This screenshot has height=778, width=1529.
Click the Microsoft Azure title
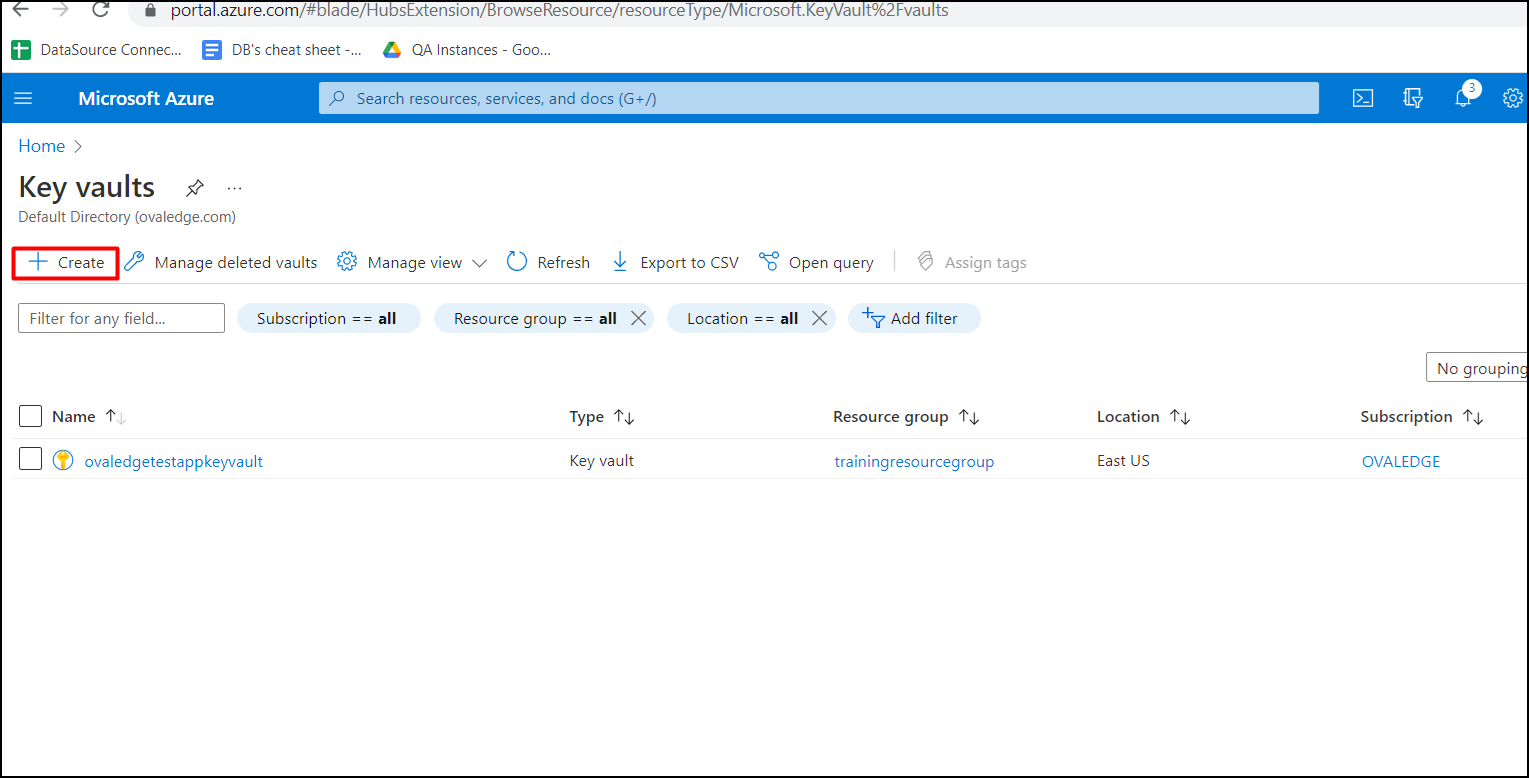(146, 98)
